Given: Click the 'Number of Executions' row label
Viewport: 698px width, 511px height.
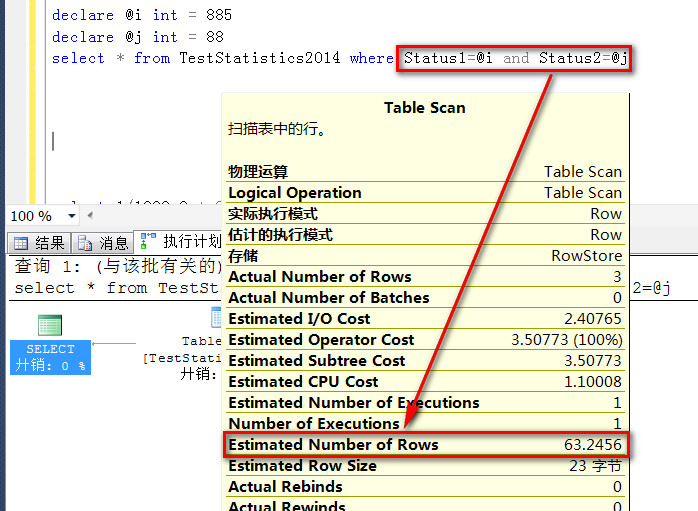Looking at the screenshot, I should click(x=314, y=423).
